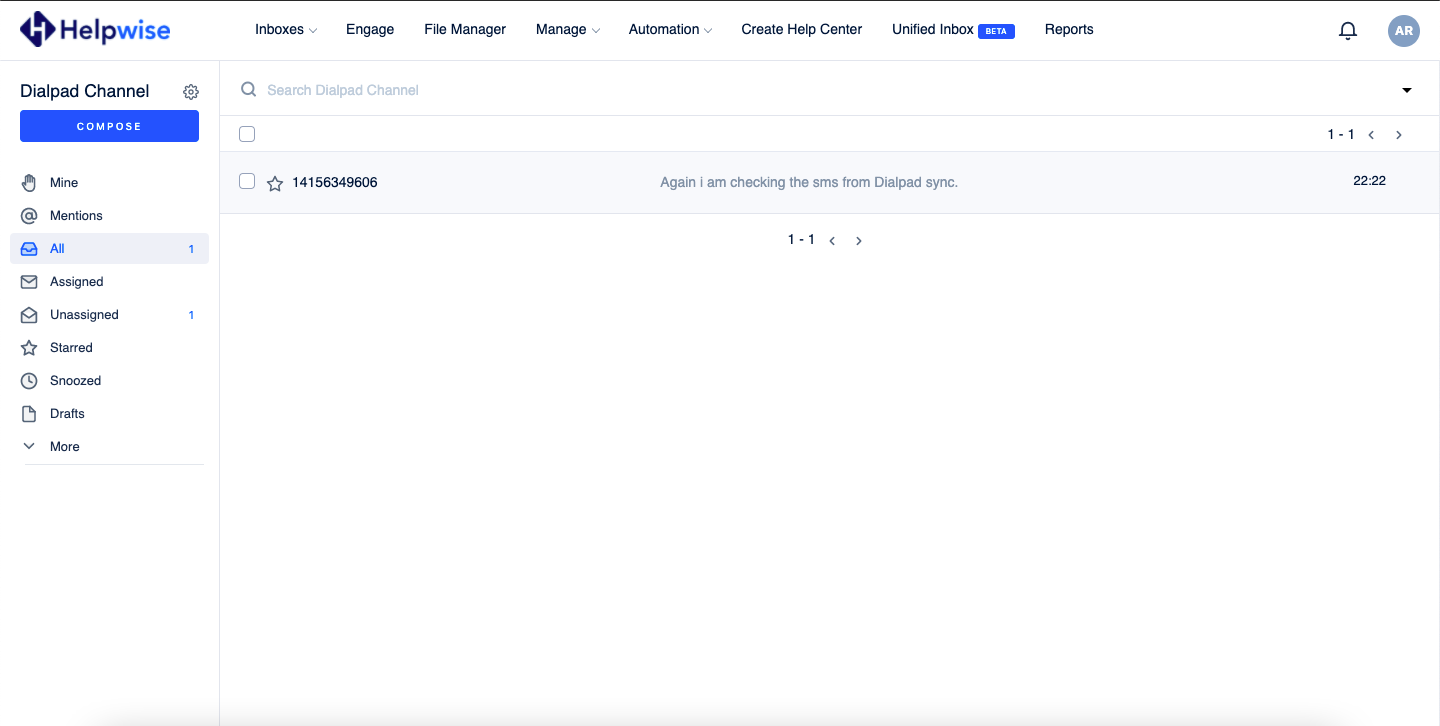Image resolution: width=1440 pixels, height=726 pixels.
Task: Open the Reports page
Action: (x=1069, y=30)
